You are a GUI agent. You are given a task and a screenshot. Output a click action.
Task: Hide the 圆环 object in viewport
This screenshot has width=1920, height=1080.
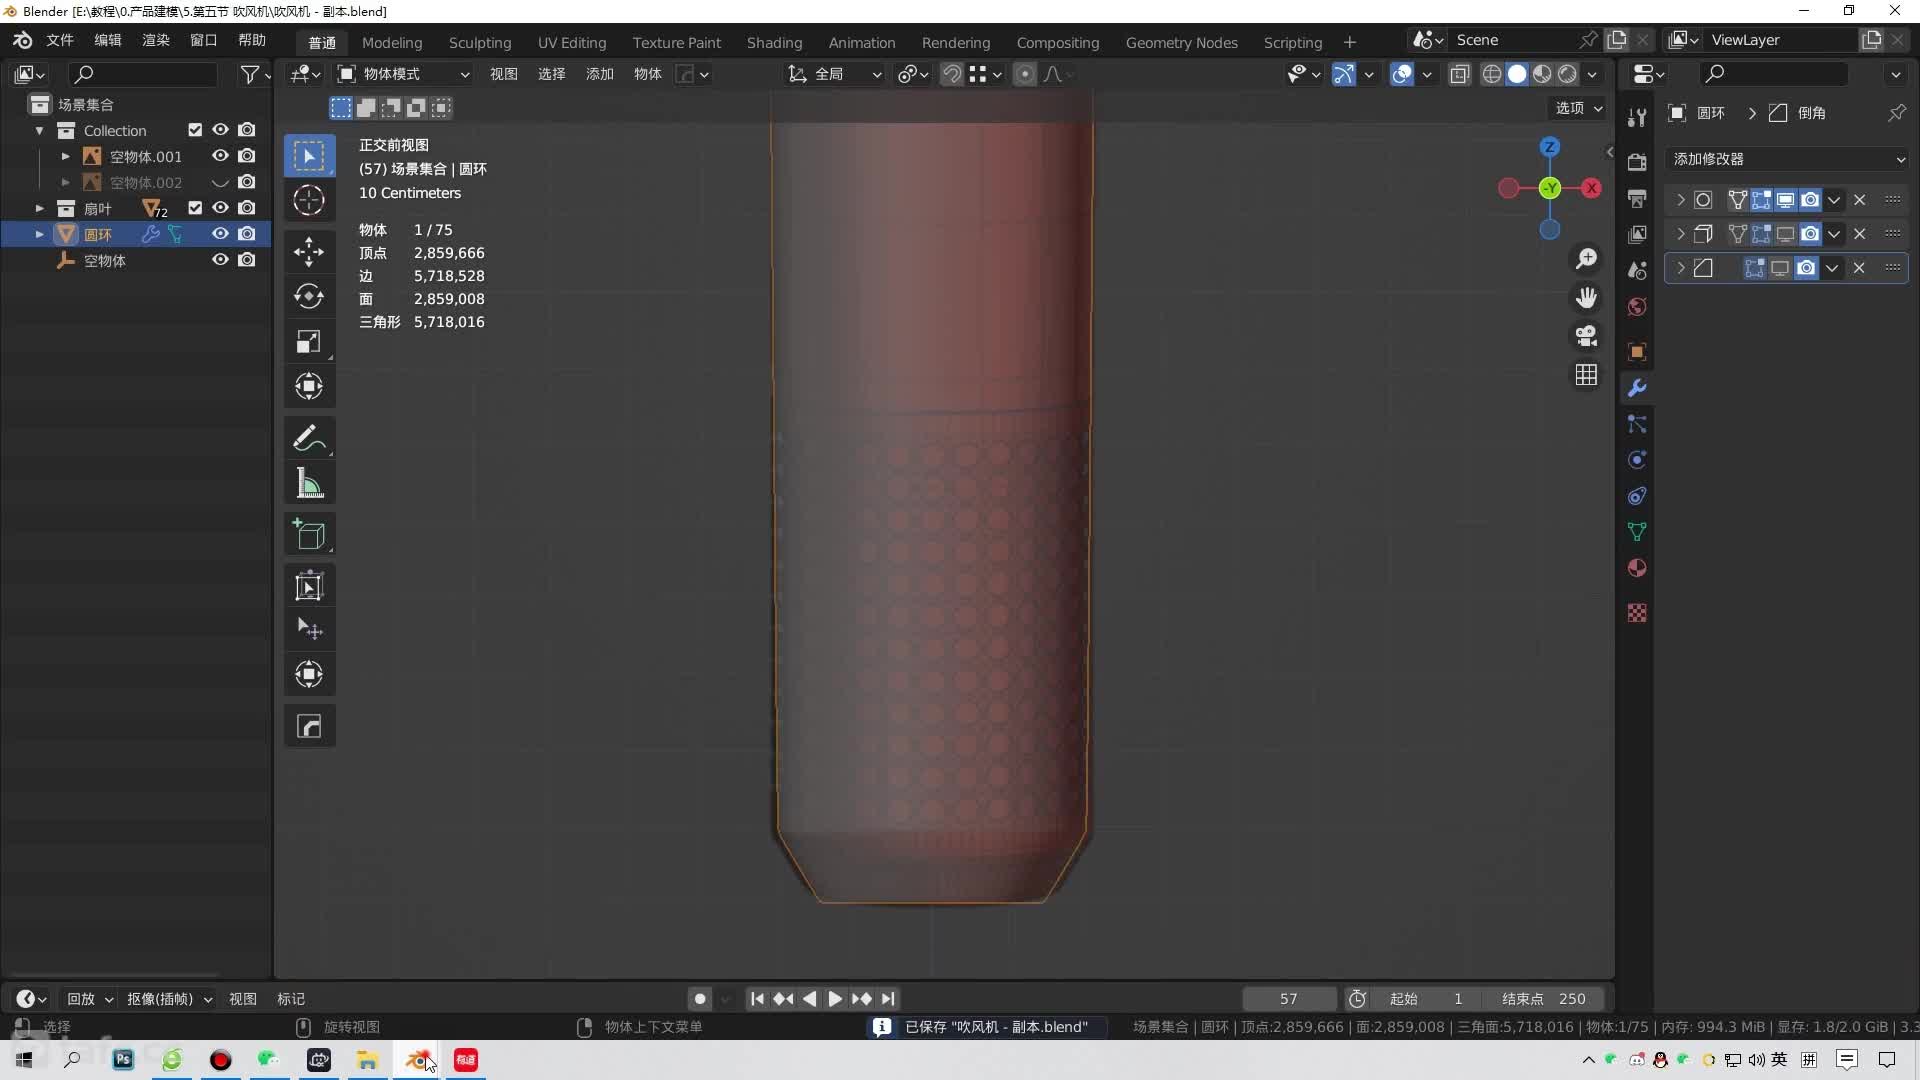(x=220, y=234)
